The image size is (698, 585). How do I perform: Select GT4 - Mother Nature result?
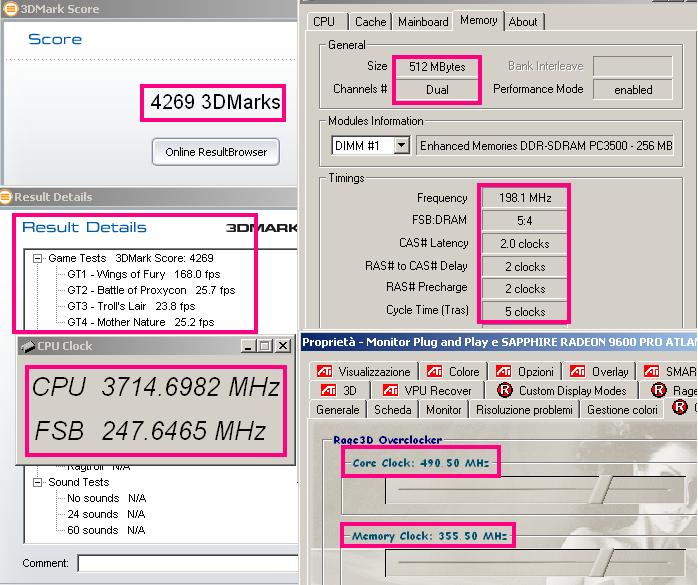(141, 322)
